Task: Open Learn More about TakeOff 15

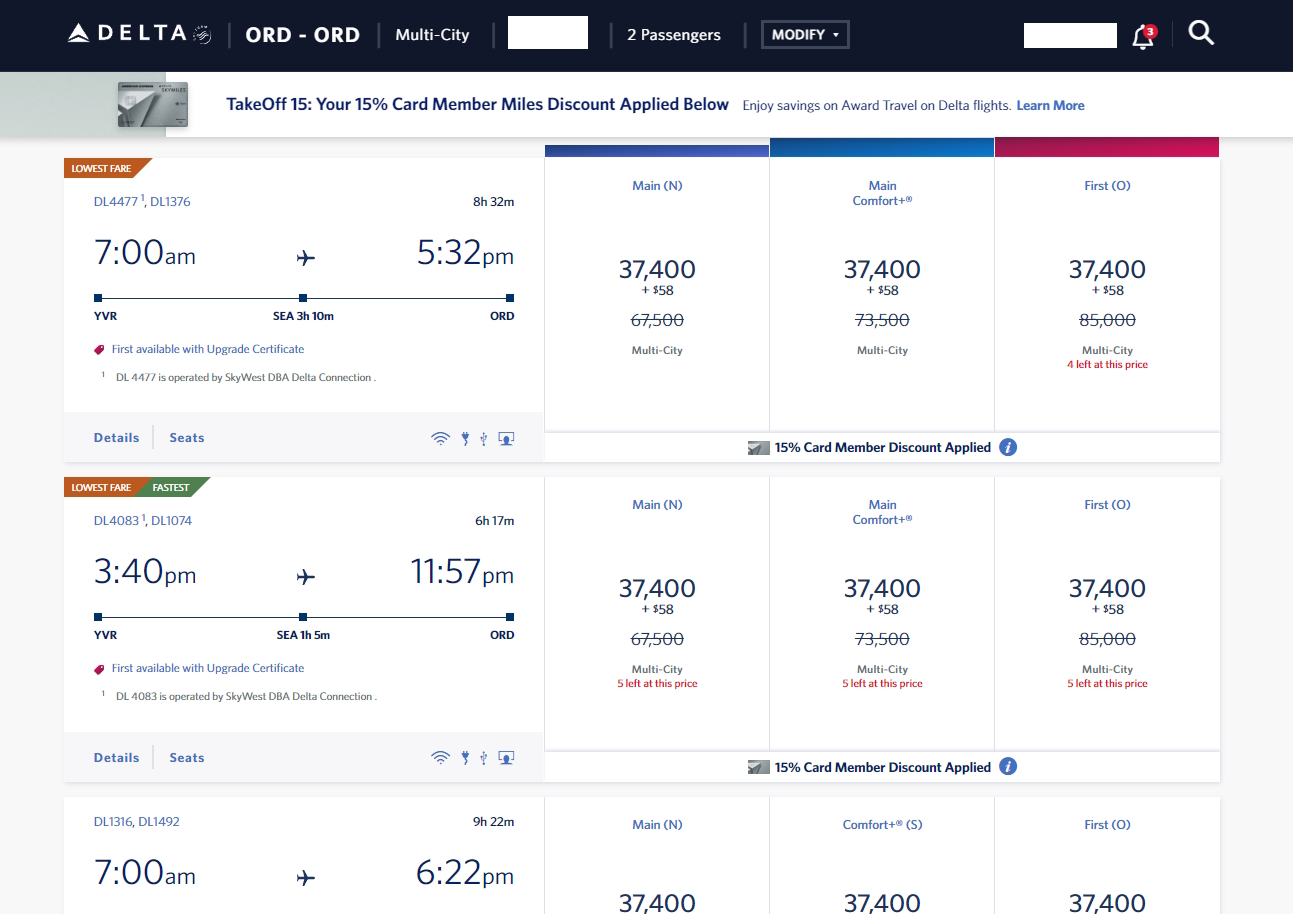Action: click(x=1050, y=105)
